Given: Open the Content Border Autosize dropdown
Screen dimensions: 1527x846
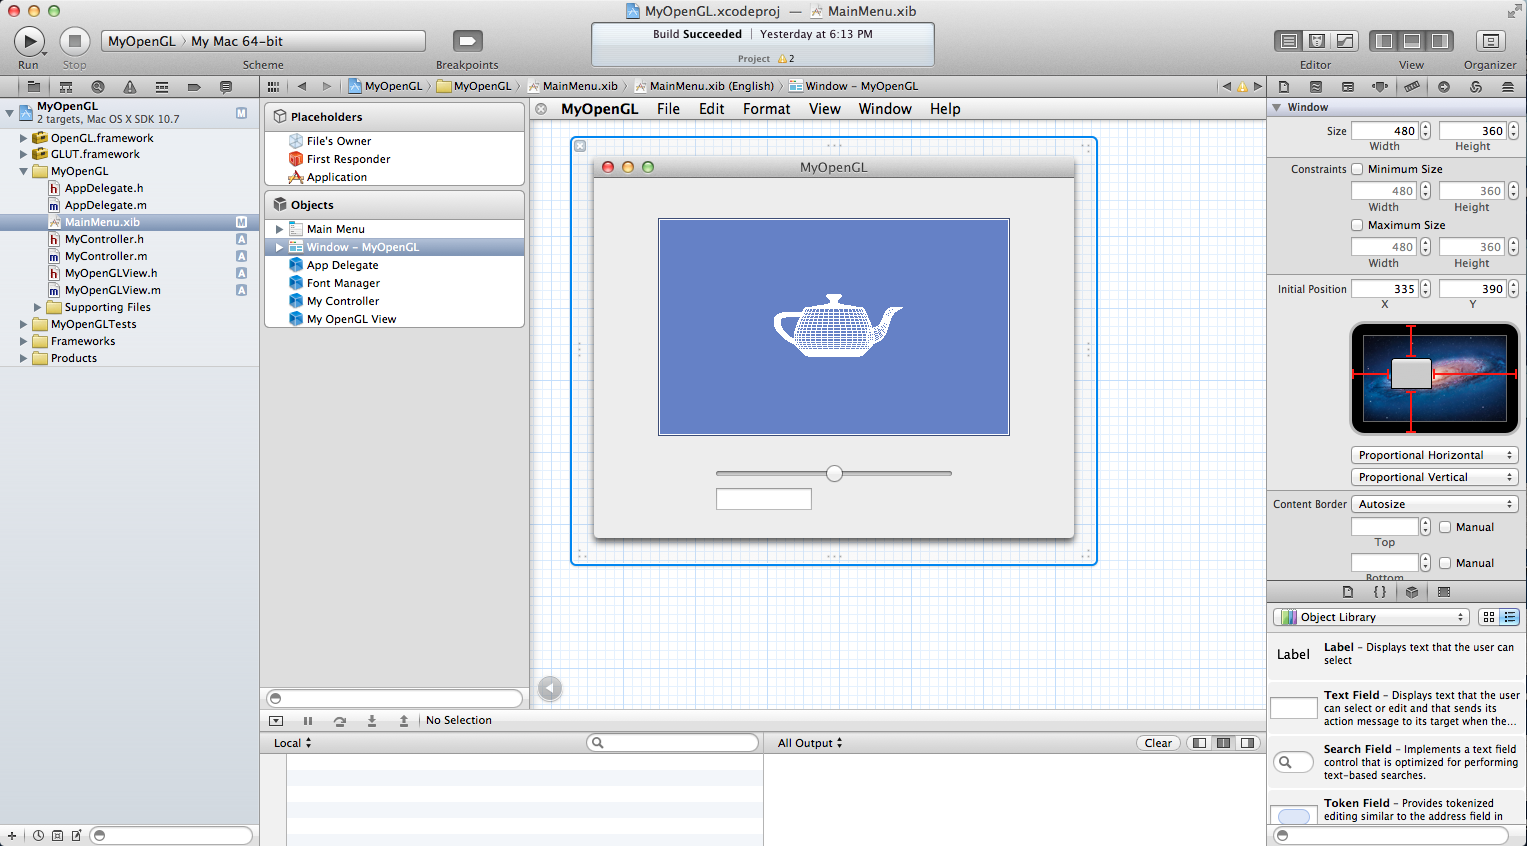Looking at the screenshot, I should click(x=1434, y=504).
